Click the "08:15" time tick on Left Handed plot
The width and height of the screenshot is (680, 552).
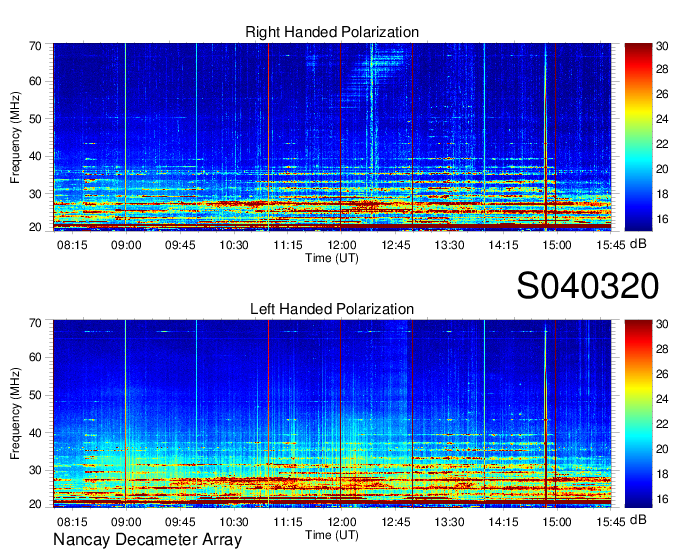pos(72,522)
